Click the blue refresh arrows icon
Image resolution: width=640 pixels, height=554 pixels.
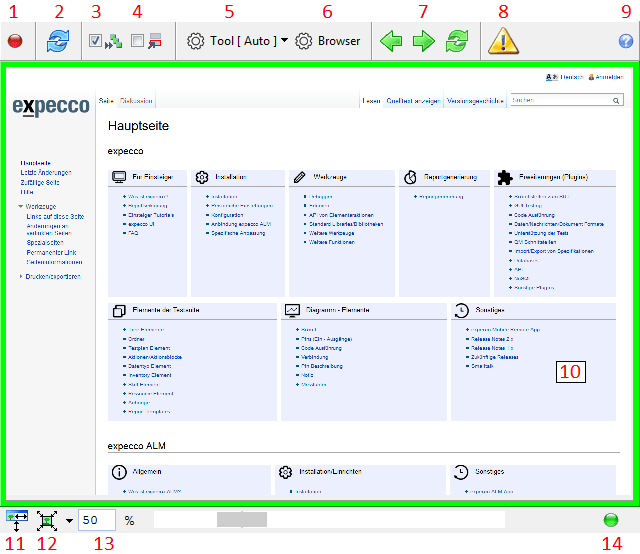[x=58, y=42]
